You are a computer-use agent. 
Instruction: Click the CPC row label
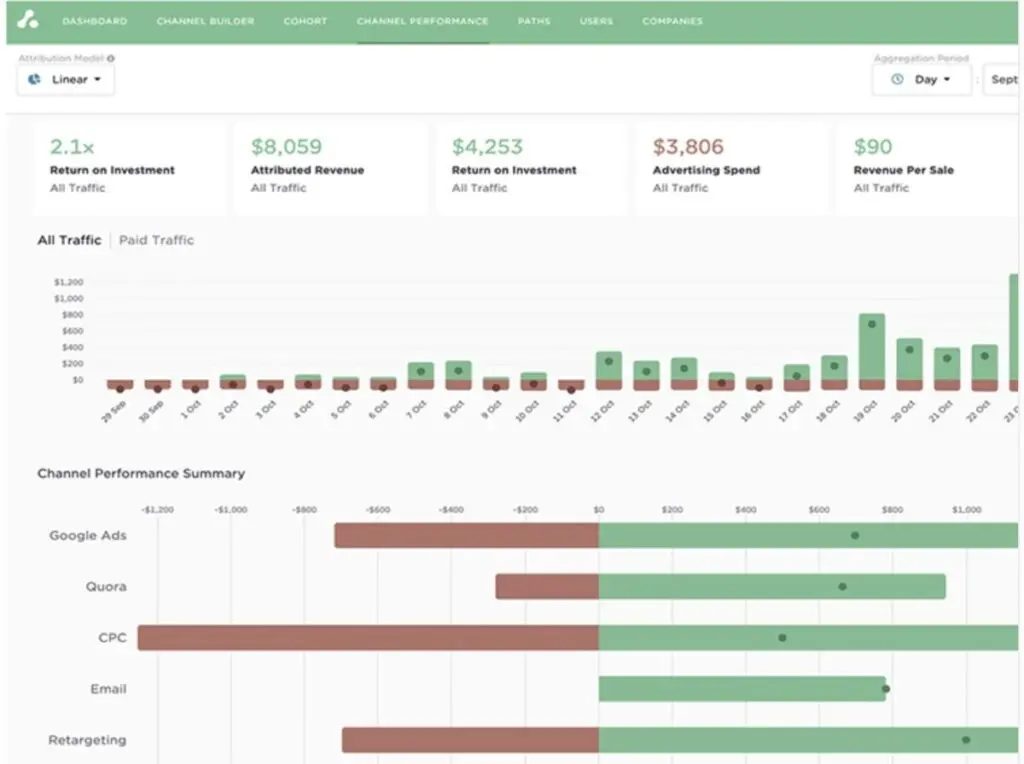coord(112,637)
